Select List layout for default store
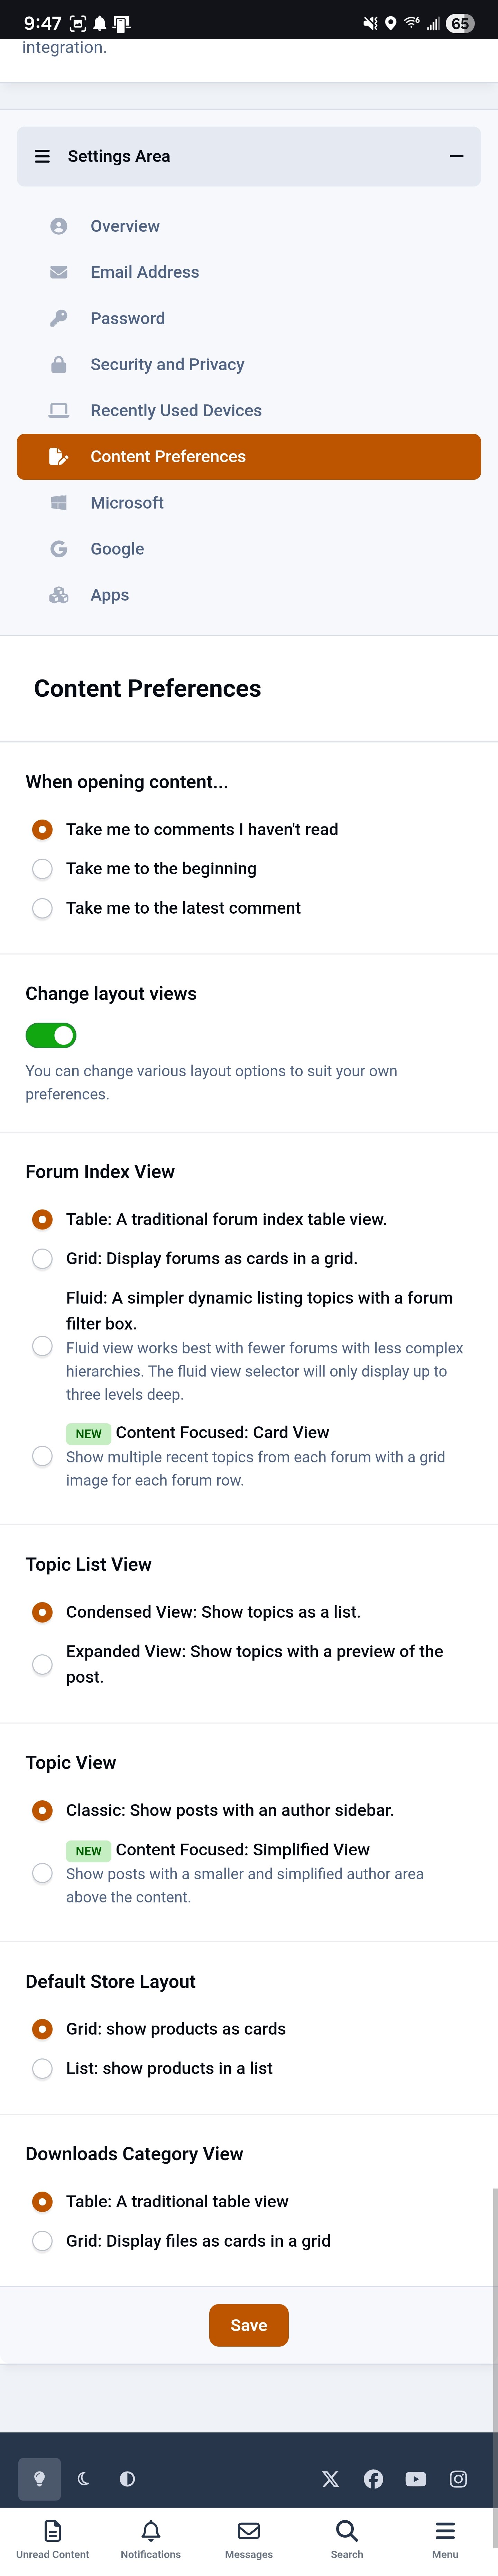 point(42,2068)
